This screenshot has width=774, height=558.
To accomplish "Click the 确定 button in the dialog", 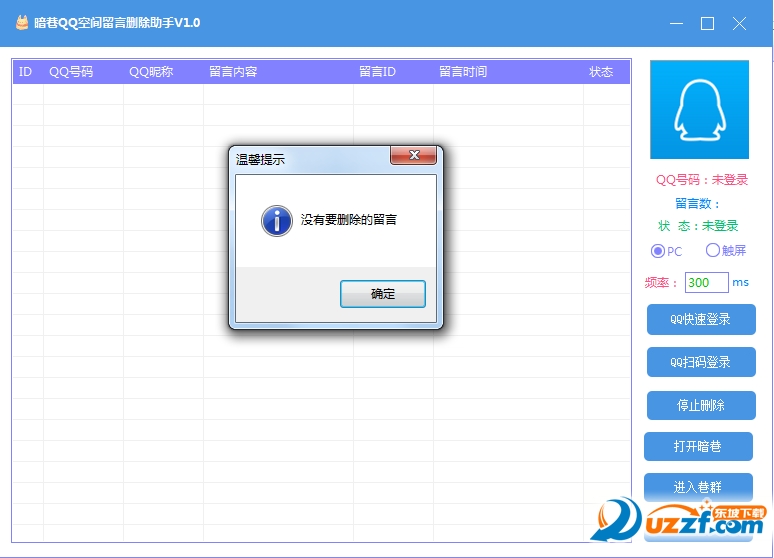I will tap(383, 294).
